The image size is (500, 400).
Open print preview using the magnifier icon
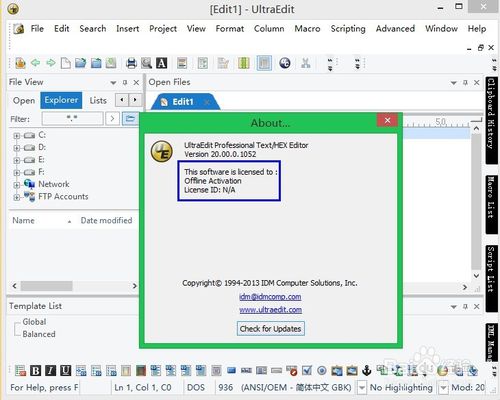point(146,63)
